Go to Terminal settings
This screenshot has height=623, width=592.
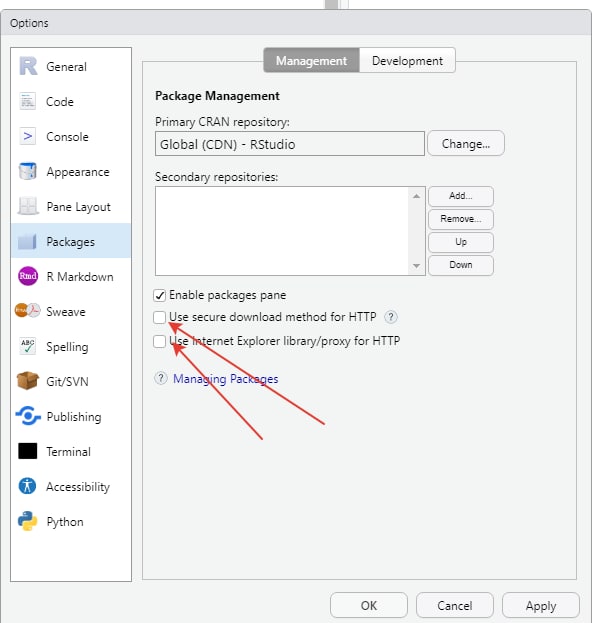71,451
